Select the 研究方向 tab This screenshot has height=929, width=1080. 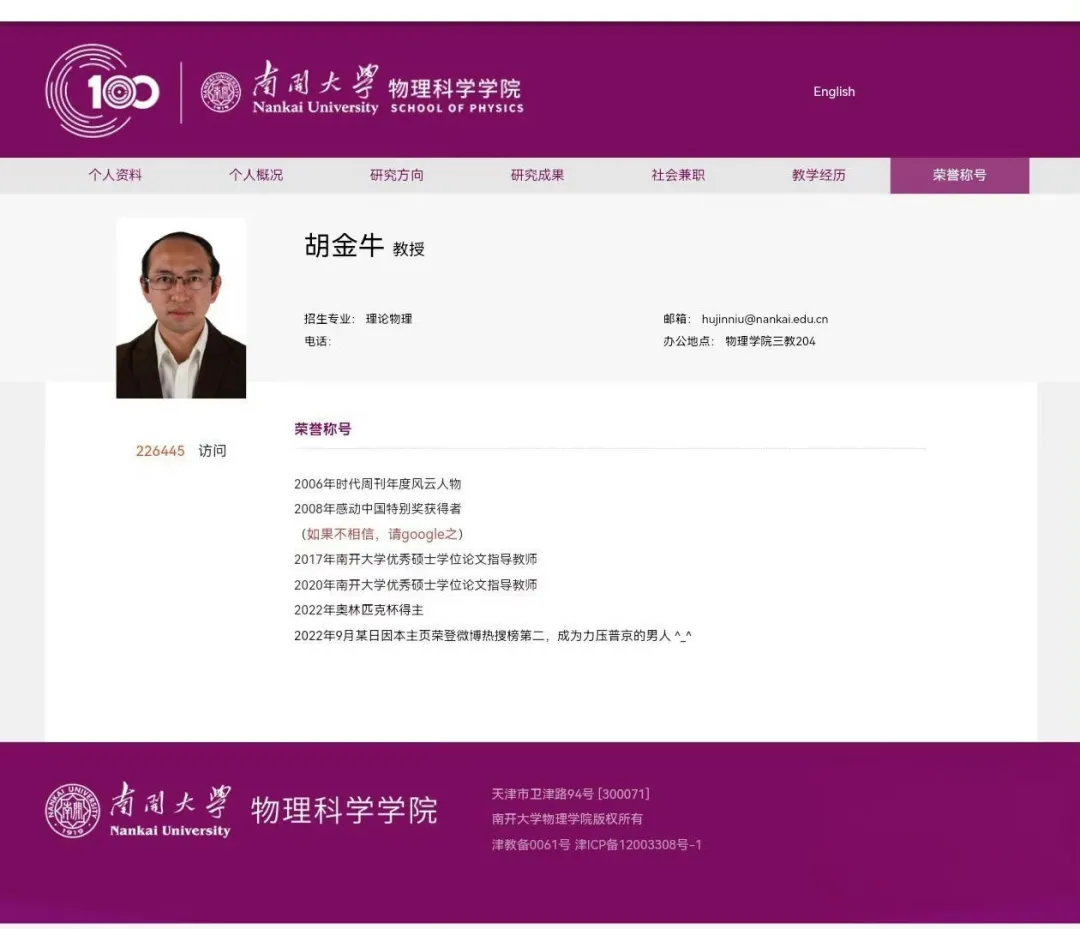pyautogui.click(x=396, y=175)
